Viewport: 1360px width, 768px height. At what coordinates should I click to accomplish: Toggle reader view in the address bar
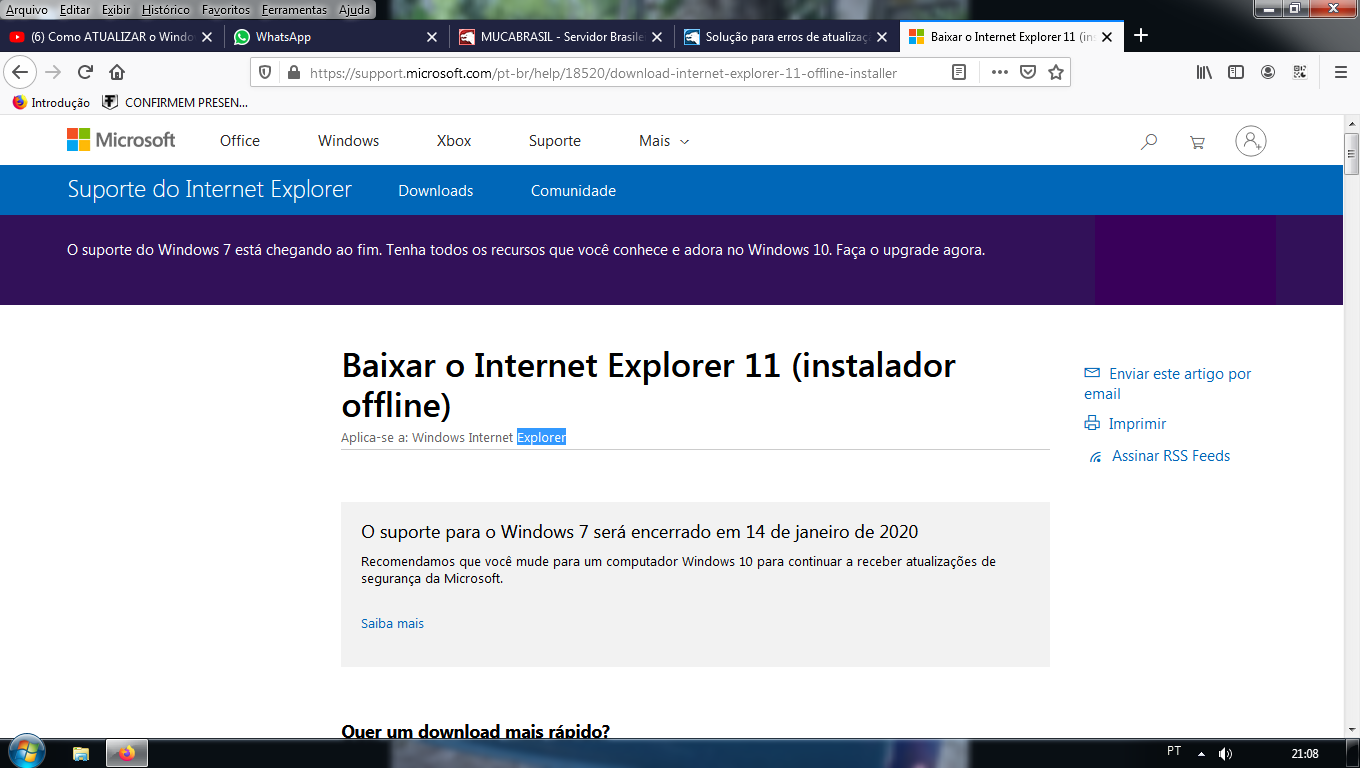pos(959,72)
